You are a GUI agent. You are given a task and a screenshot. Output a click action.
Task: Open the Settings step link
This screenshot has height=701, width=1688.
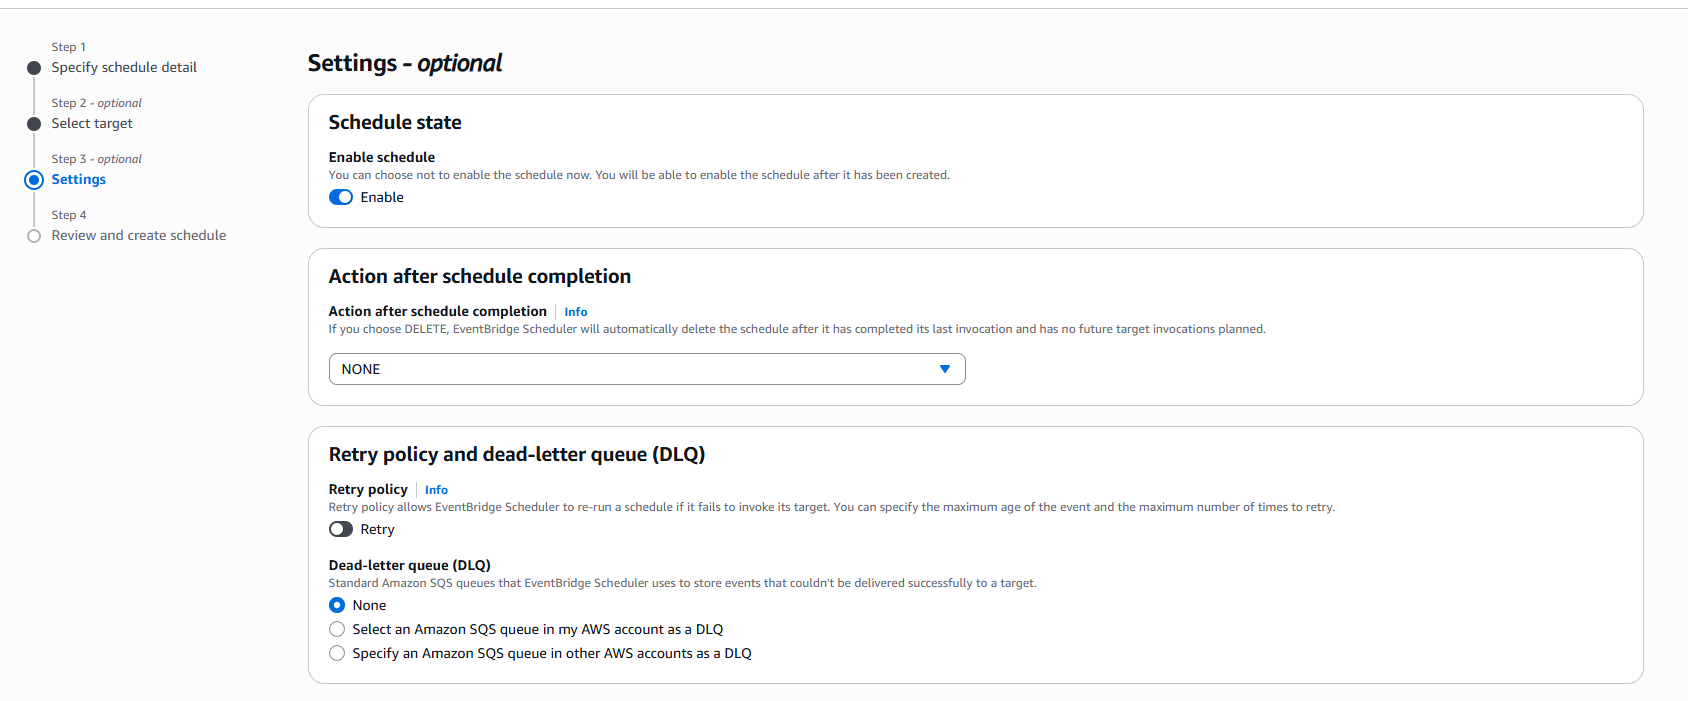tap(79, 179)
